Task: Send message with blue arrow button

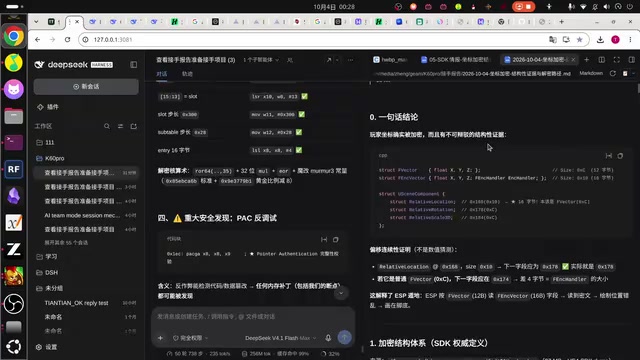Action: click(344, 337)
